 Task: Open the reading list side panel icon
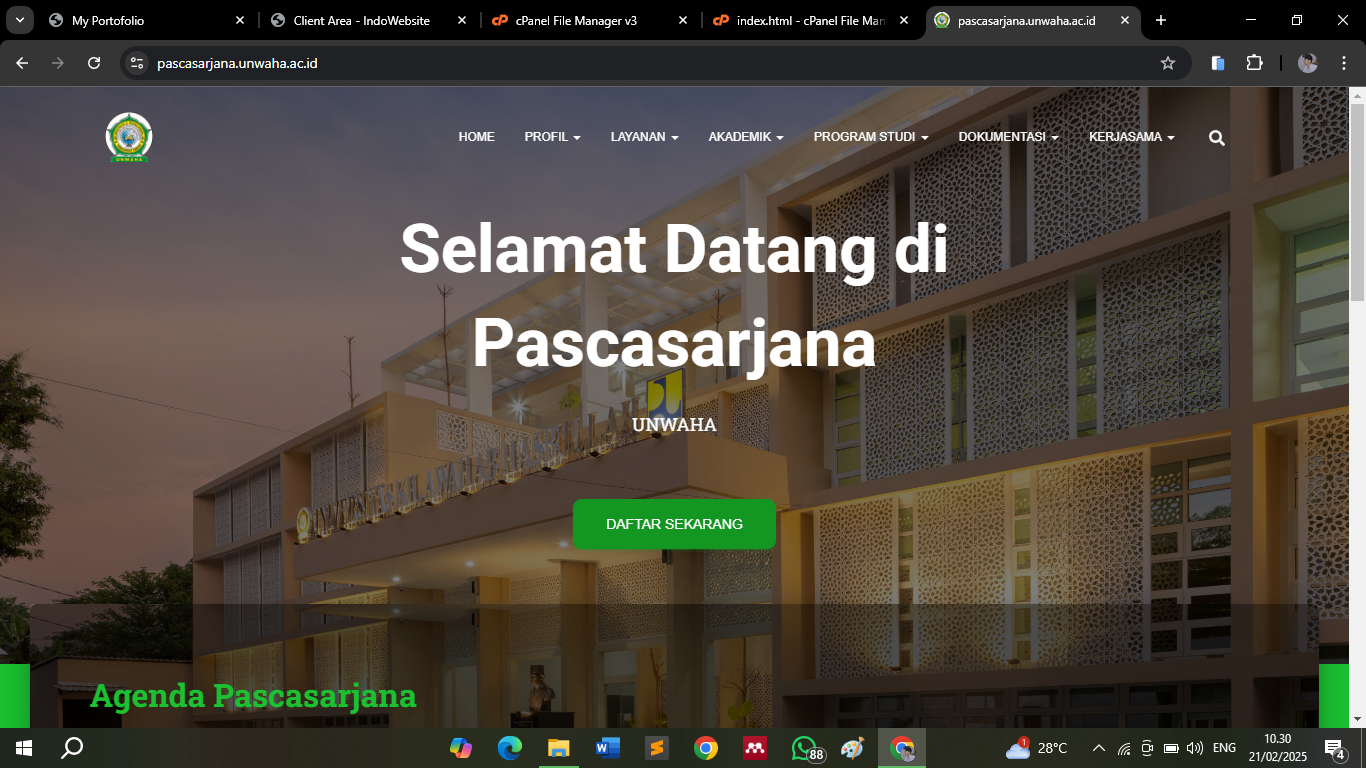pos(1218,63)
